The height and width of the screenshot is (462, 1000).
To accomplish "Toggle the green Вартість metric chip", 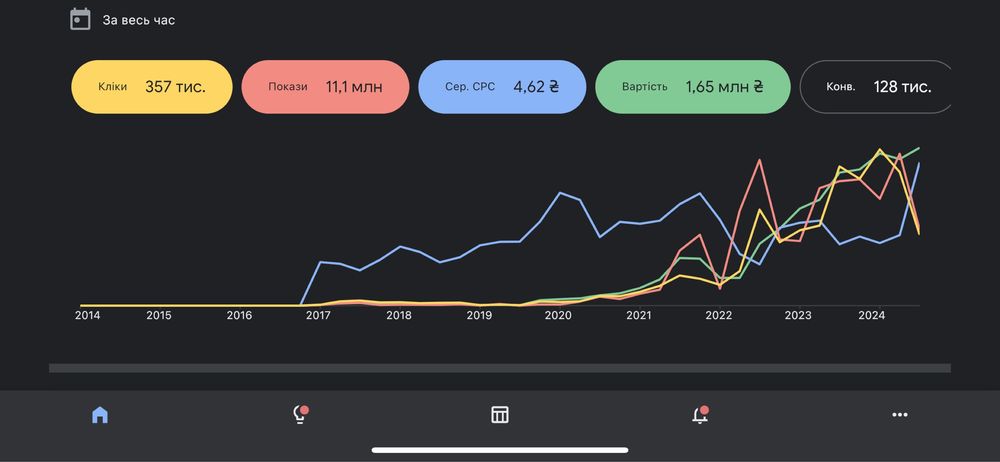I will click(693, 87).
